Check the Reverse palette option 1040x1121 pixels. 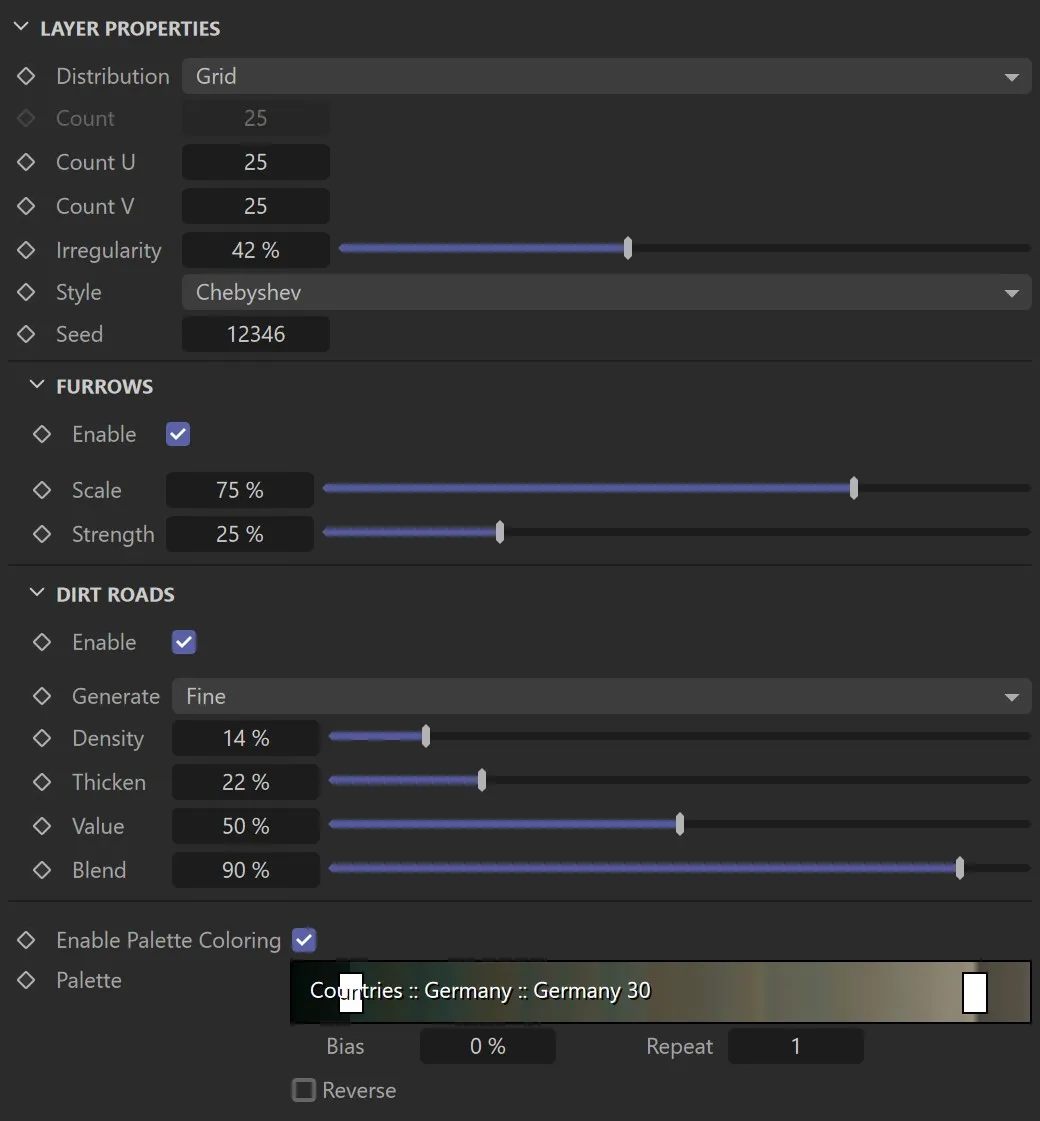[x=304, y=1090]
